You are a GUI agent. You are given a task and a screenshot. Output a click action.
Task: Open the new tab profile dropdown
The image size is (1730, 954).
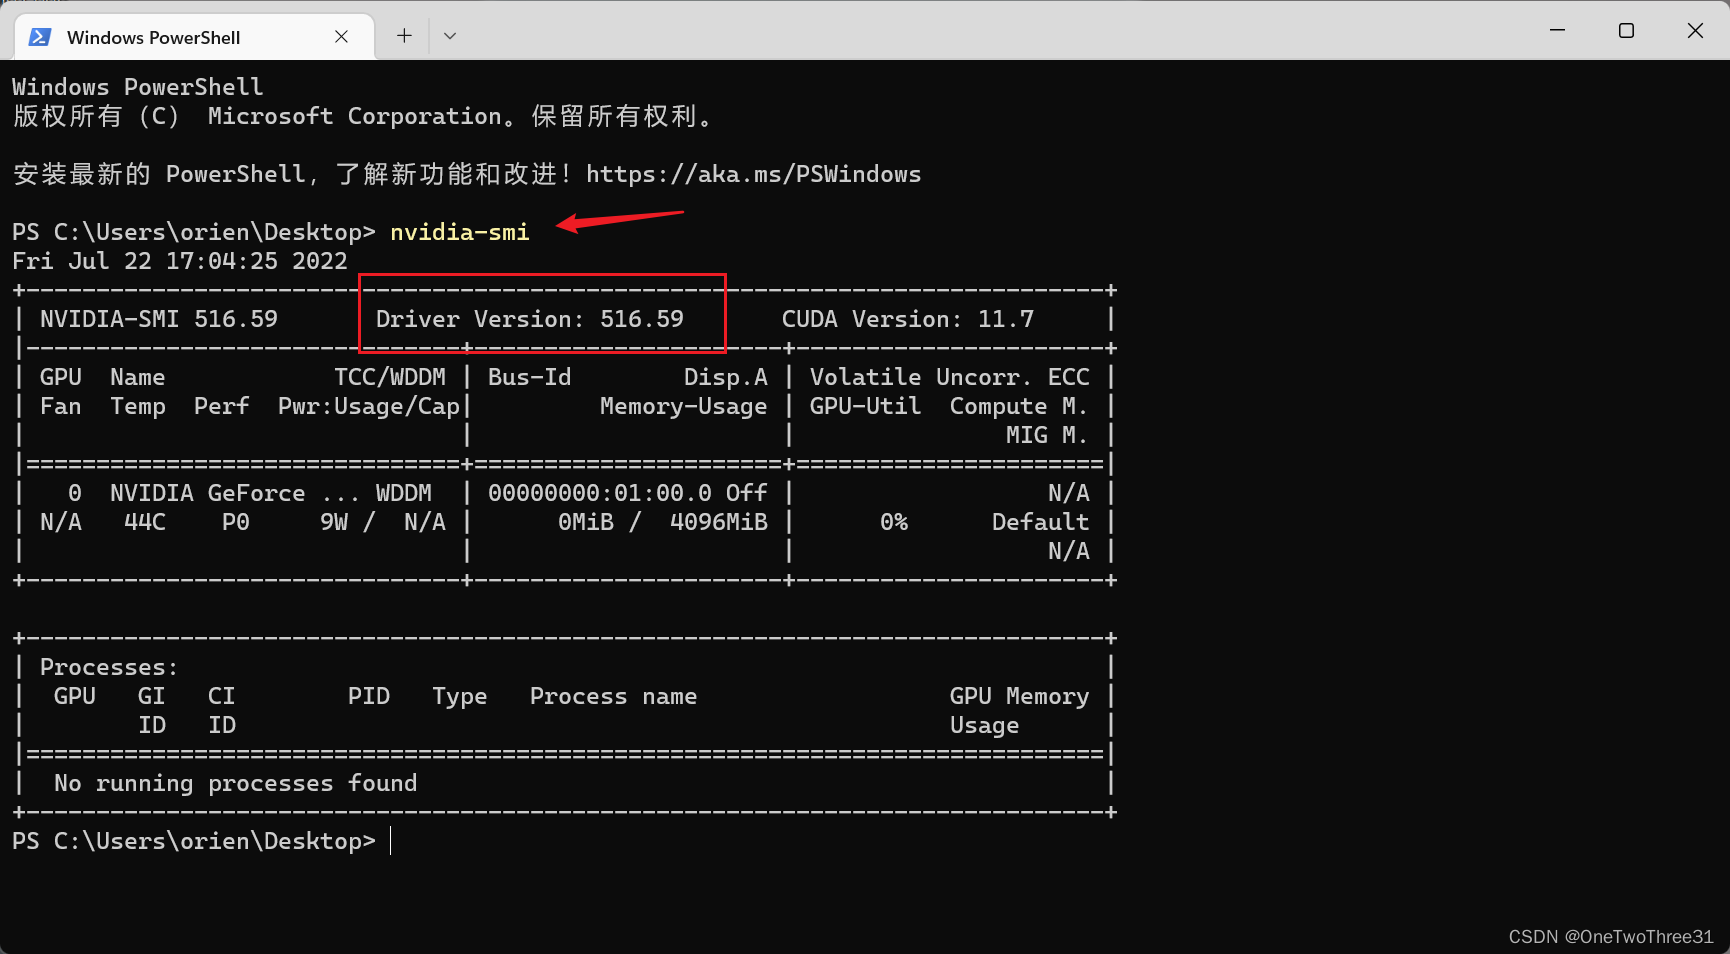click(450, 36)
